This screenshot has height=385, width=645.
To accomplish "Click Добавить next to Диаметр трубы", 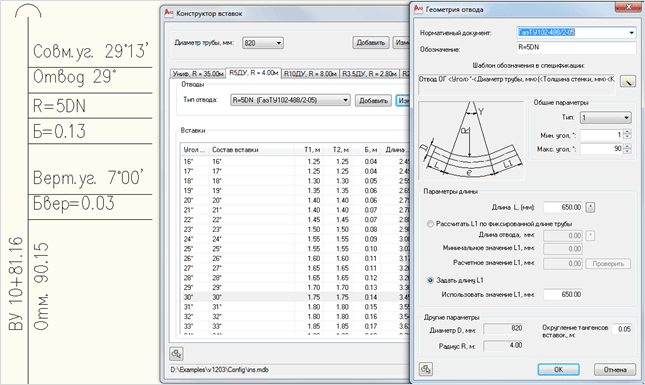I will click(x=371, y=42).
